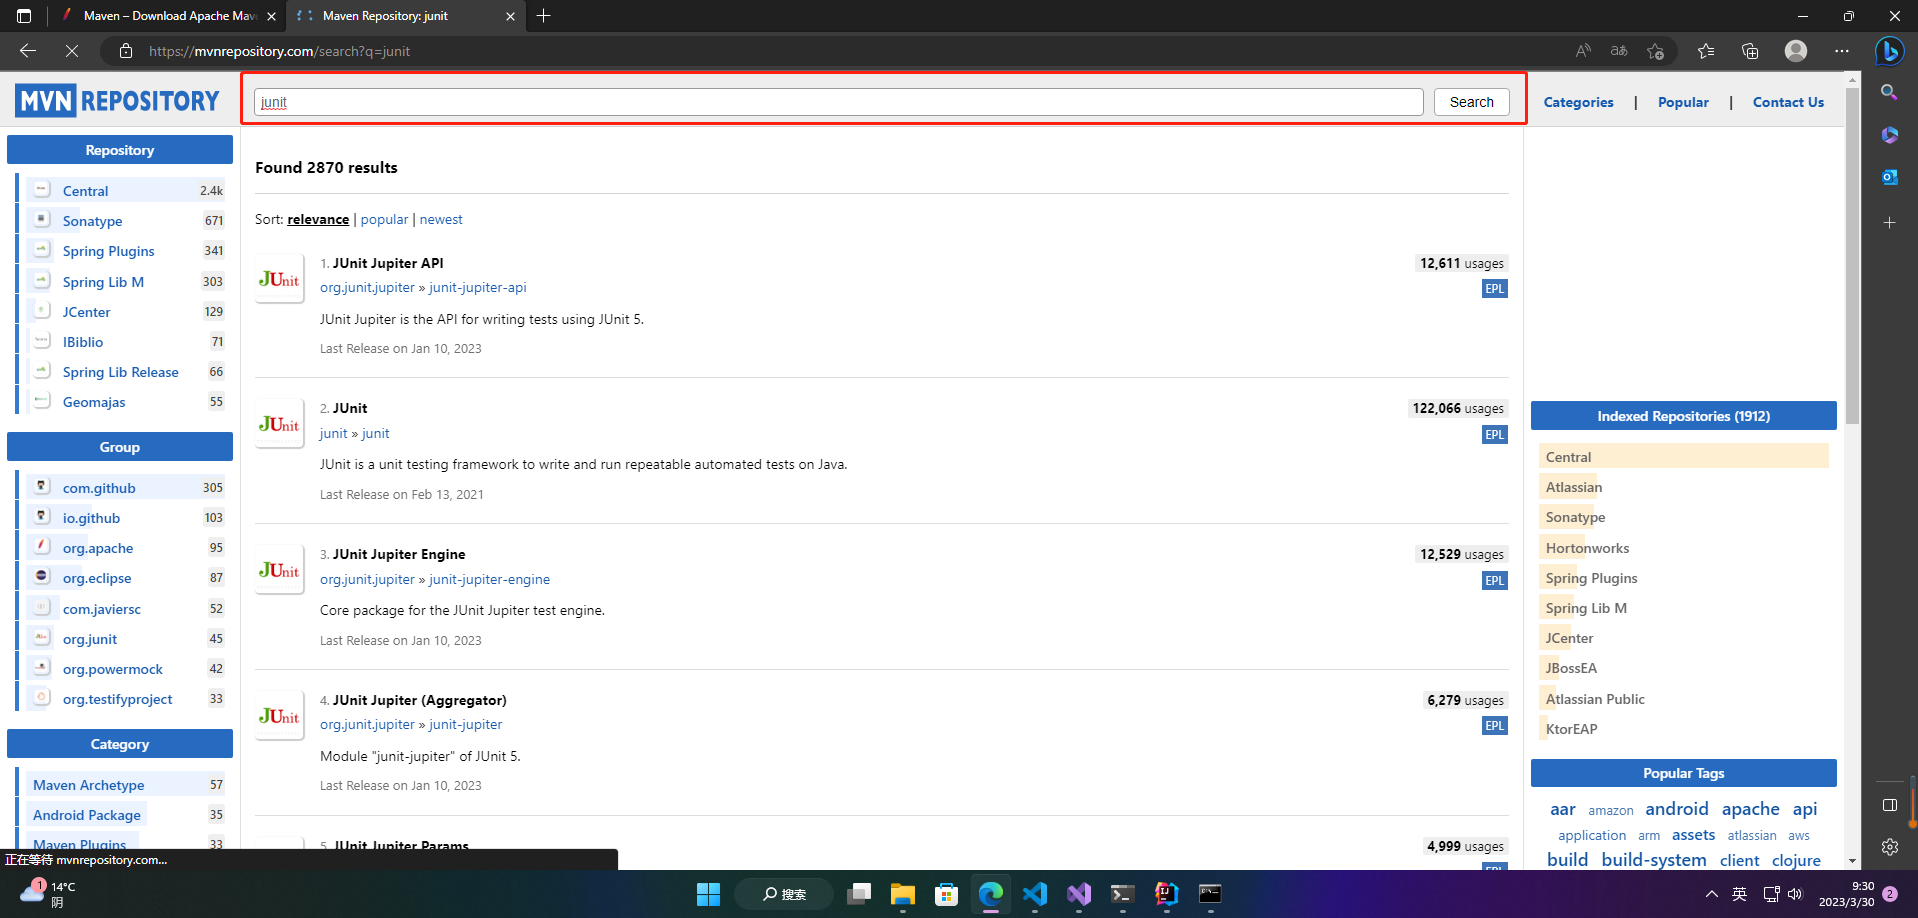1918x918 pixels.
Task: Open the browser profile menu
Action: [x=1796, y=51]
